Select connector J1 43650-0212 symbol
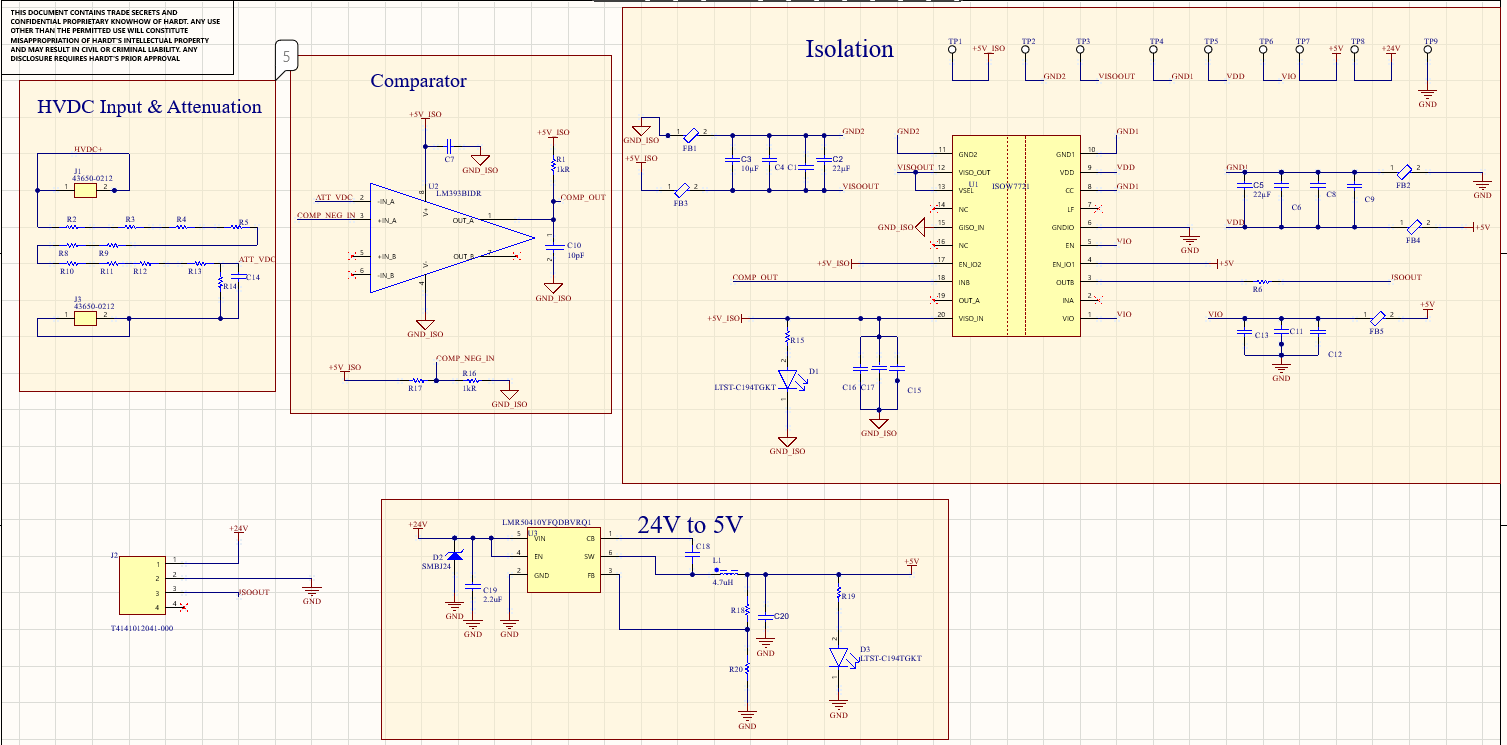This screenshot has height=745, width=1507. click(x=84, y=190)
